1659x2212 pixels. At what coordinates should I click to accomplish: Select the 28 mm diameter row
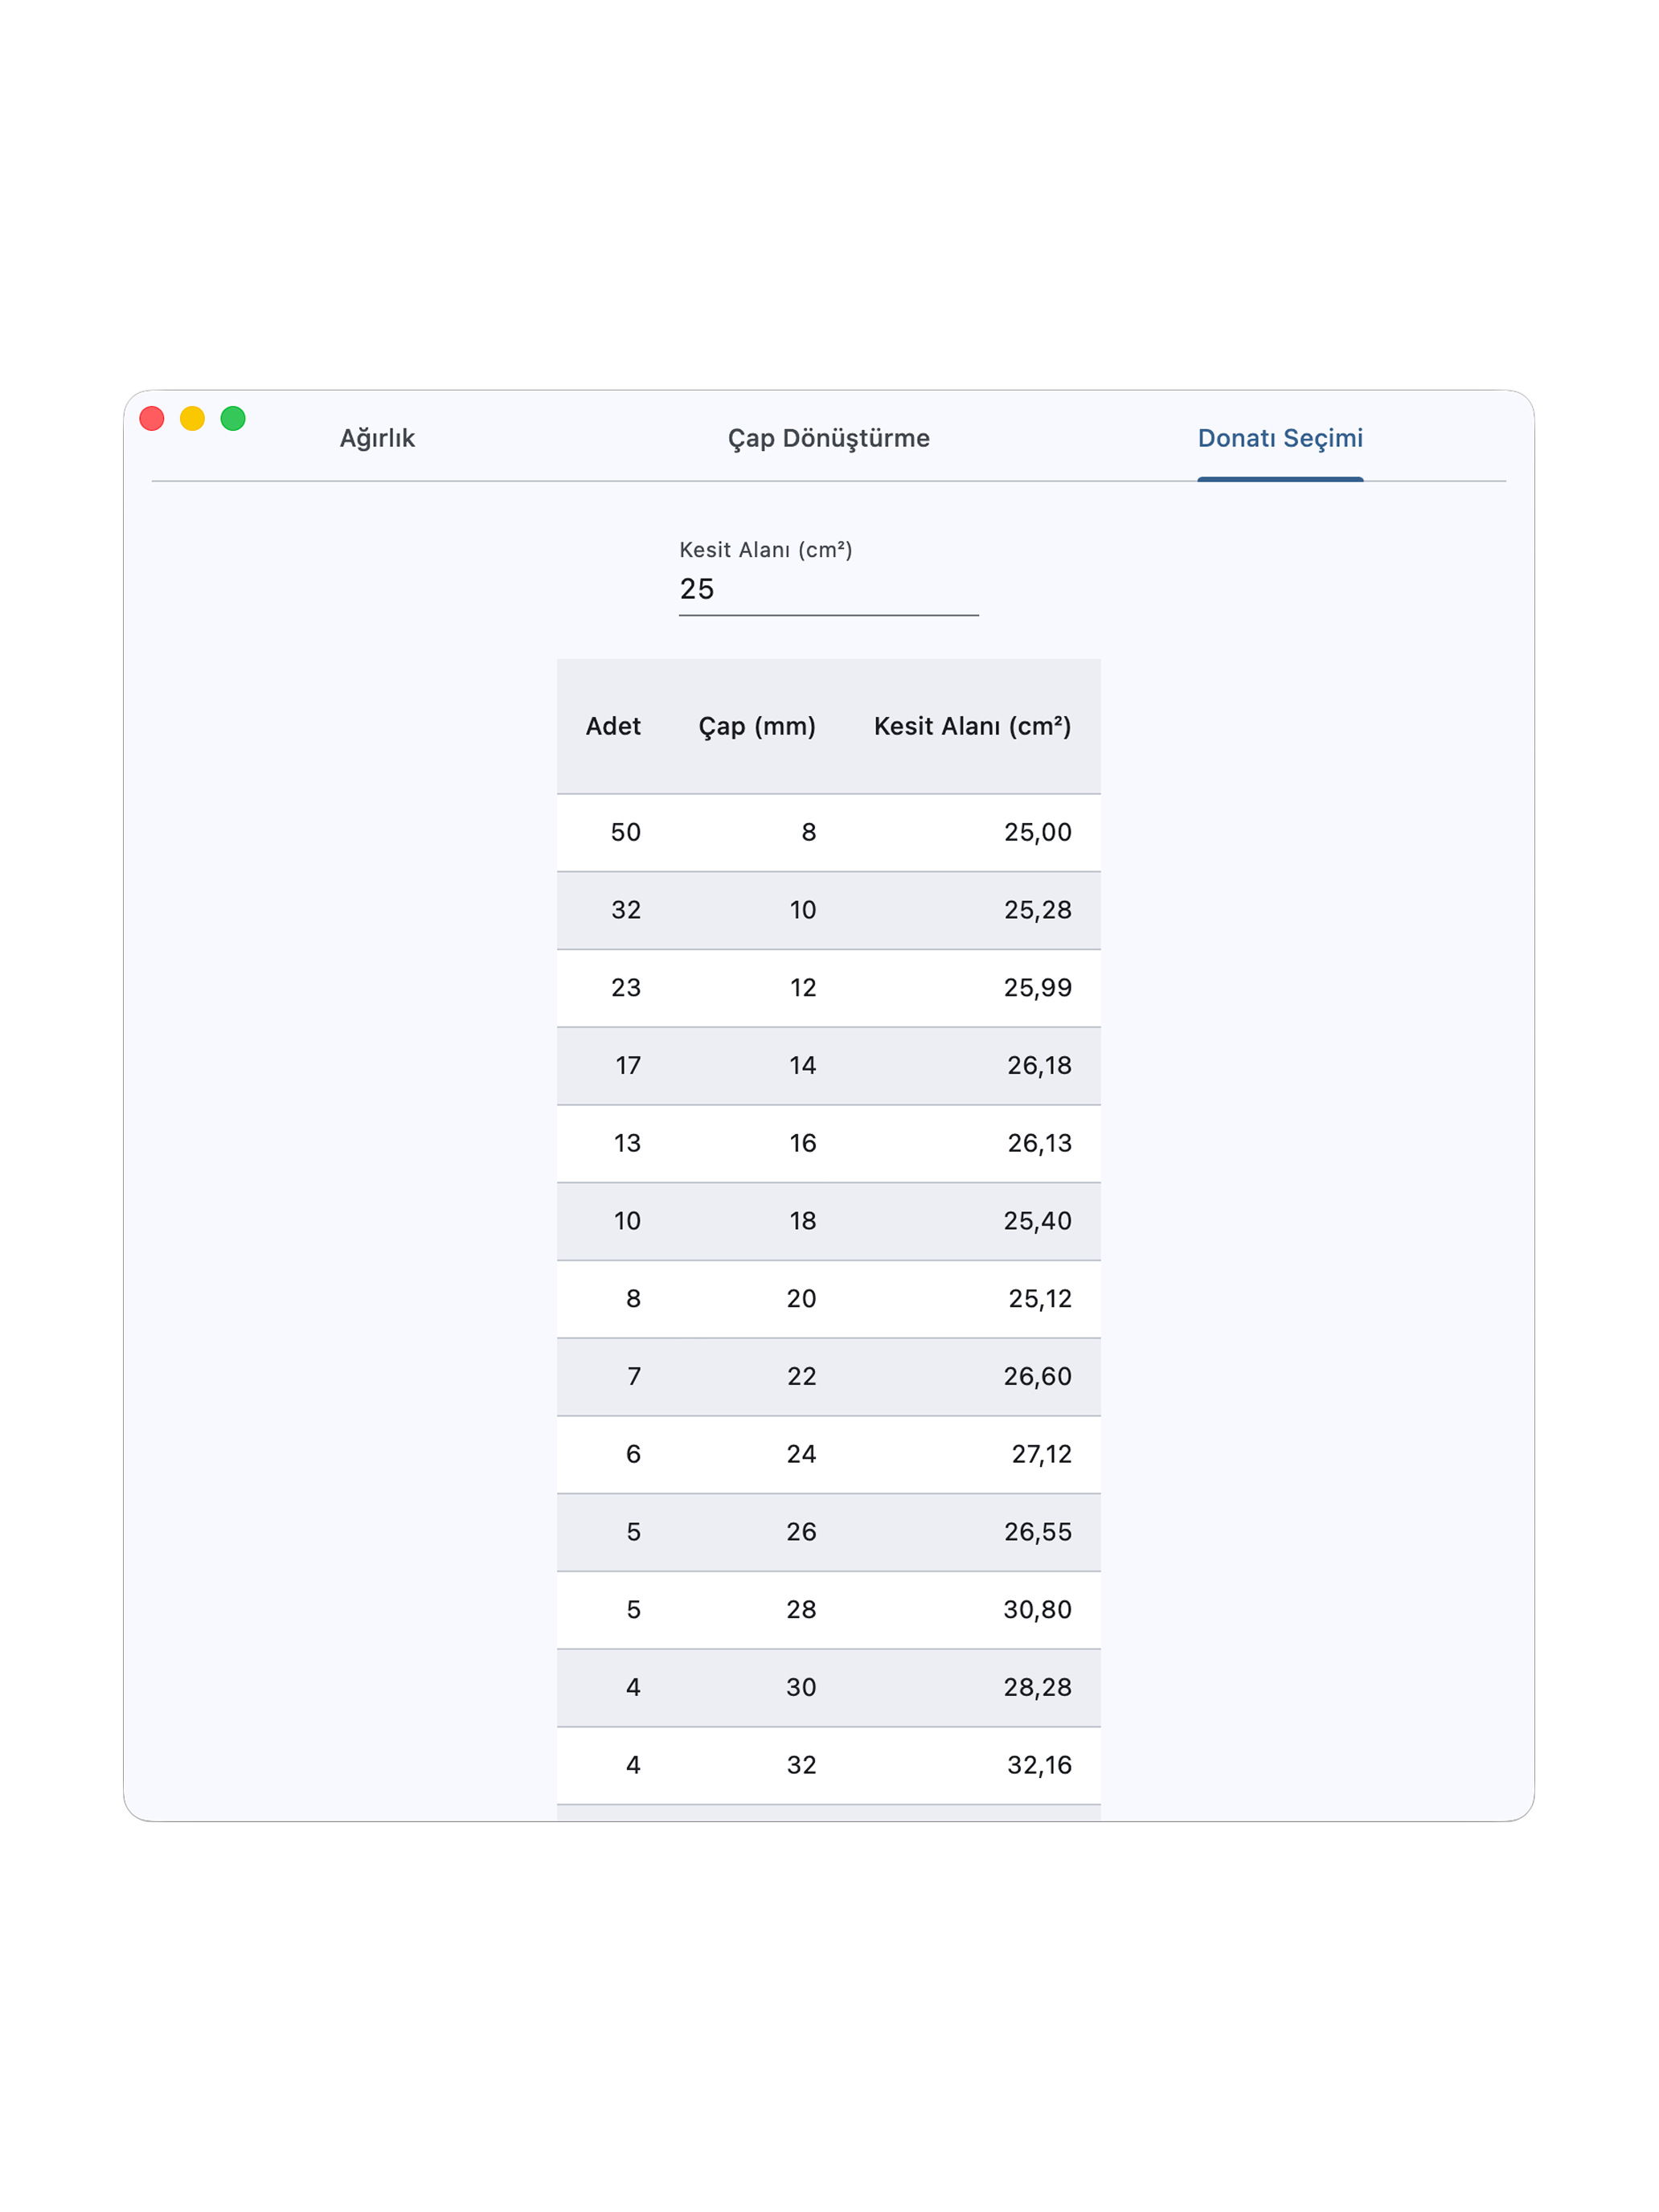coord(829,1610)
